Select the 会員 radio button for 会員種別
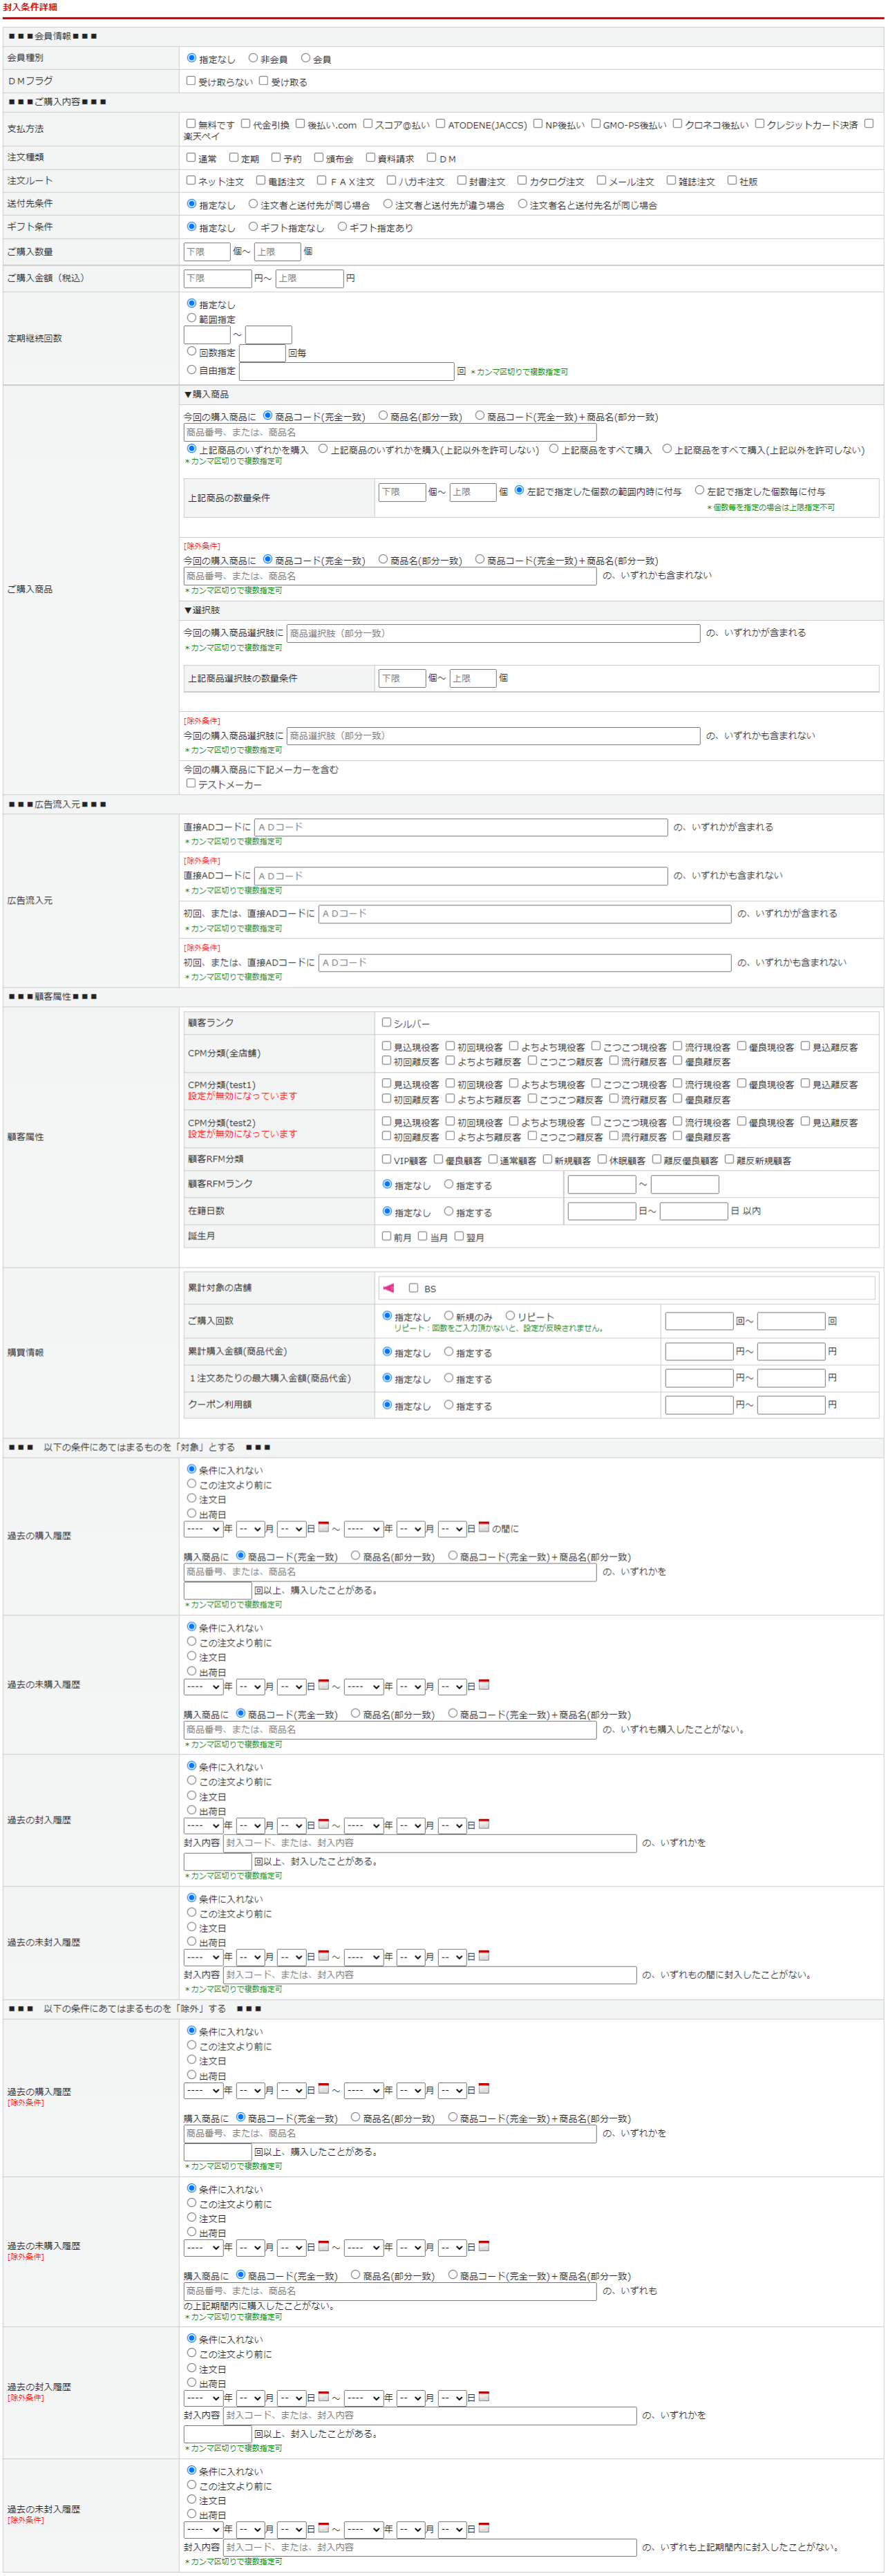Screen dimensions: 888x2576 306,58
